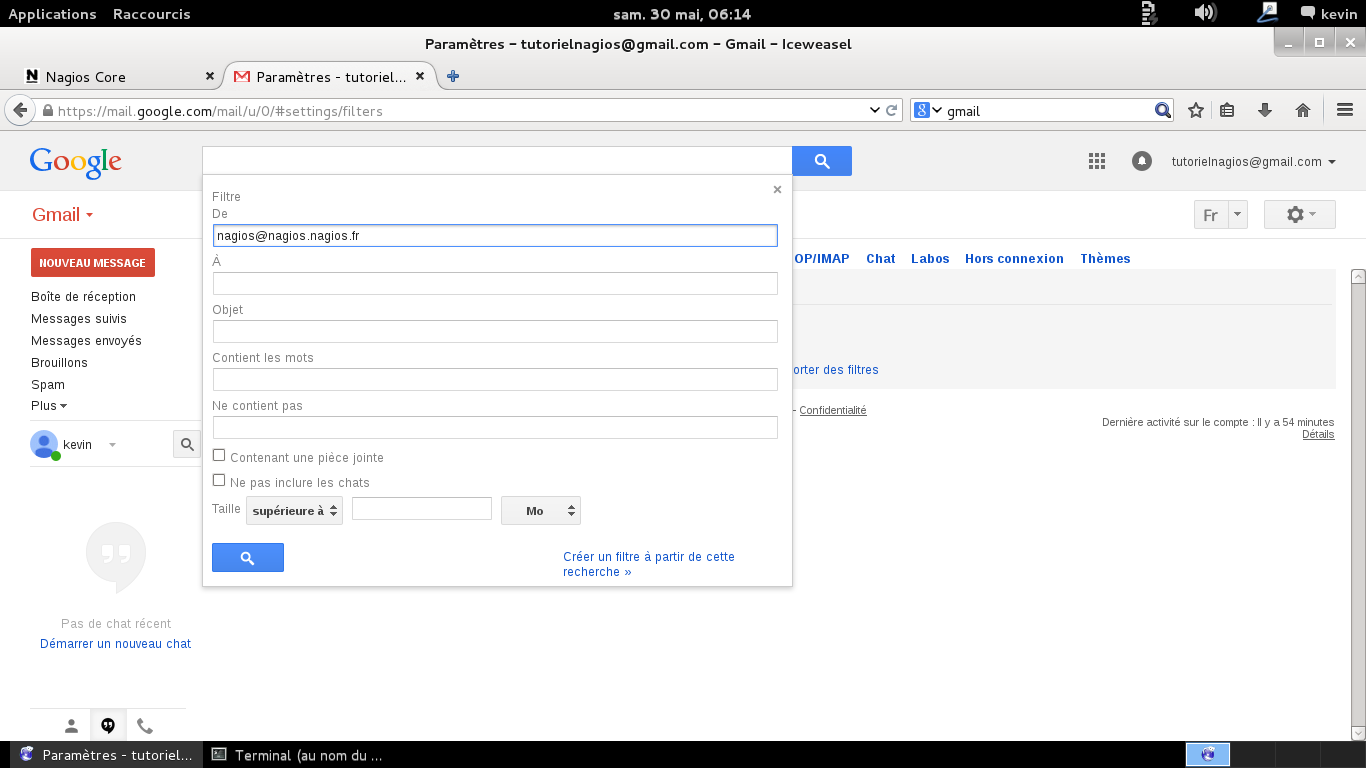Close the filter panel with X
Screen dimensions: 1366x768
[x=777, y=190]
